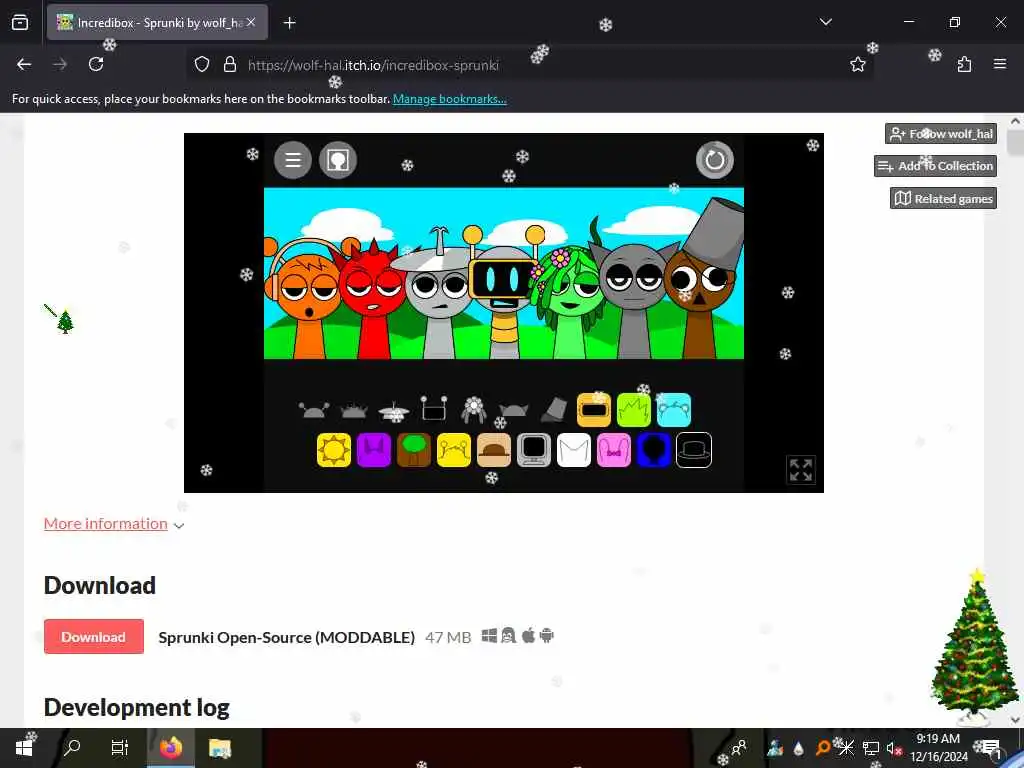The width and height of the screenshot is (1024, 768).
Task: Follow wolf_hal on itch.io
Action: [941, 134]
